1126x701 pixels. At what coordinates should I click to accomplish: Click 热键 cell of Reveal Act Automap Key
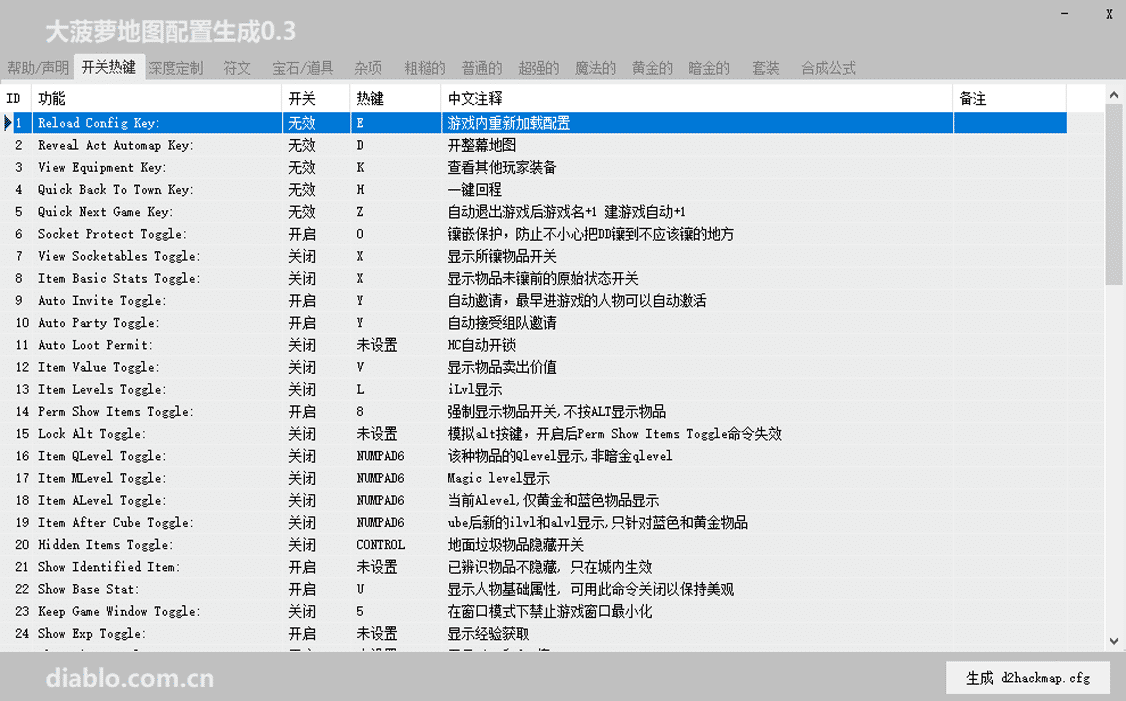coord(395,145)
